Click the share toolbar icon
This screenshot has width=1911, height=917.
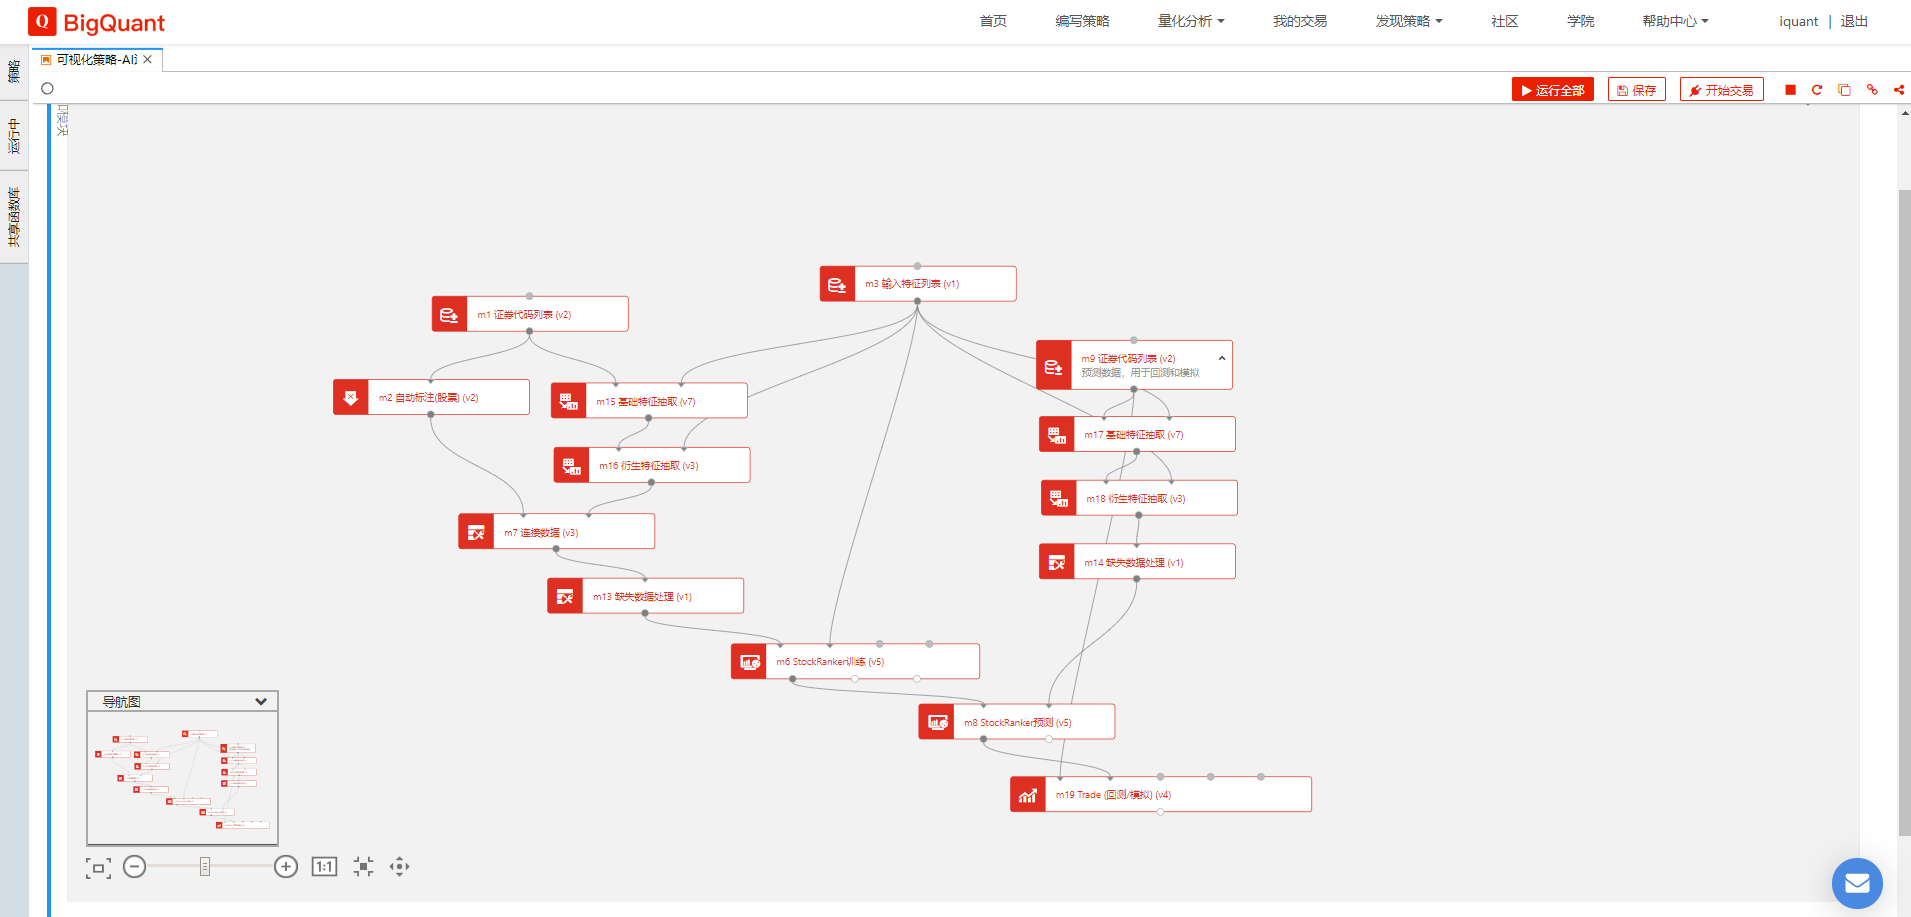pyautogui.click(x=1898, y=90)
